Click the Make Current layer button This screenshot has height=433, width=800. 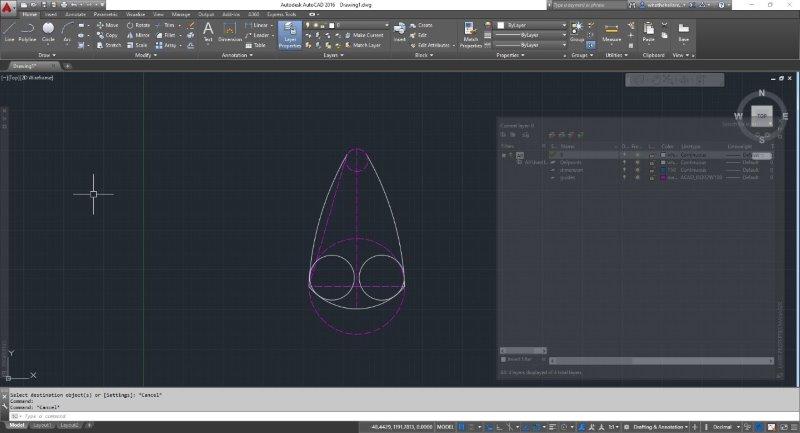(364, 35)
